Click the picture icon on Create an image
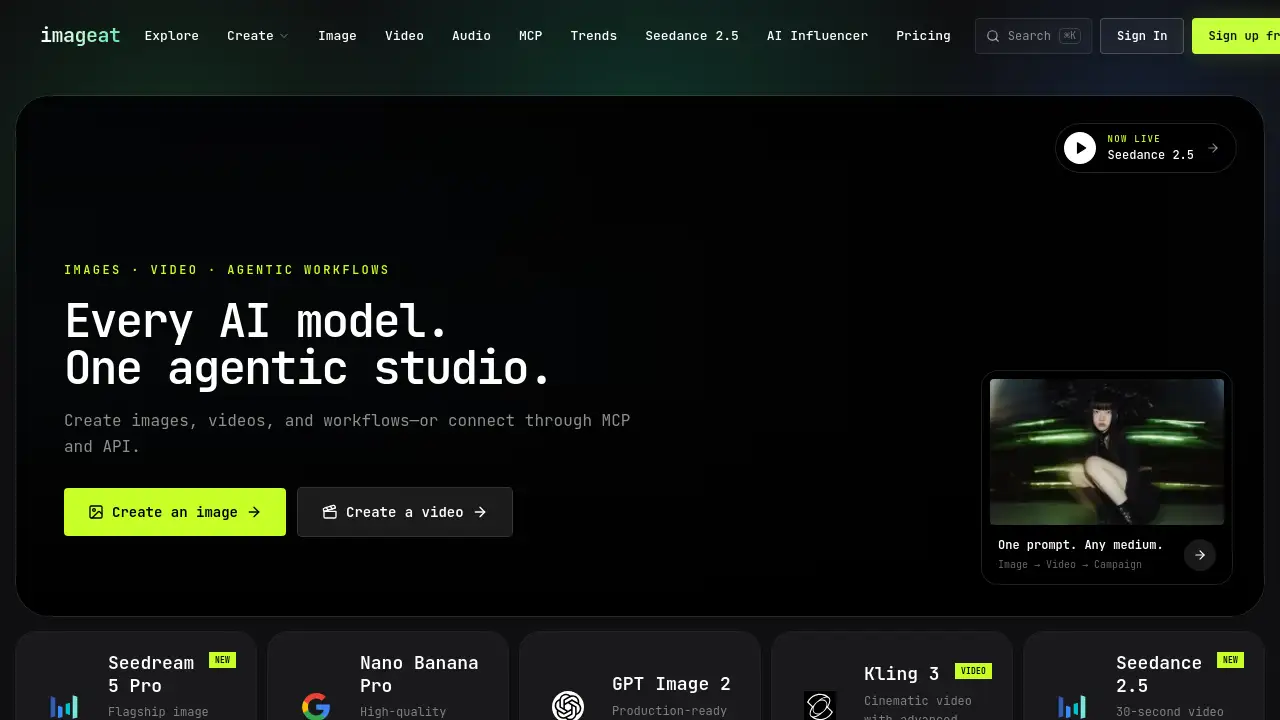 pos(96,512)
